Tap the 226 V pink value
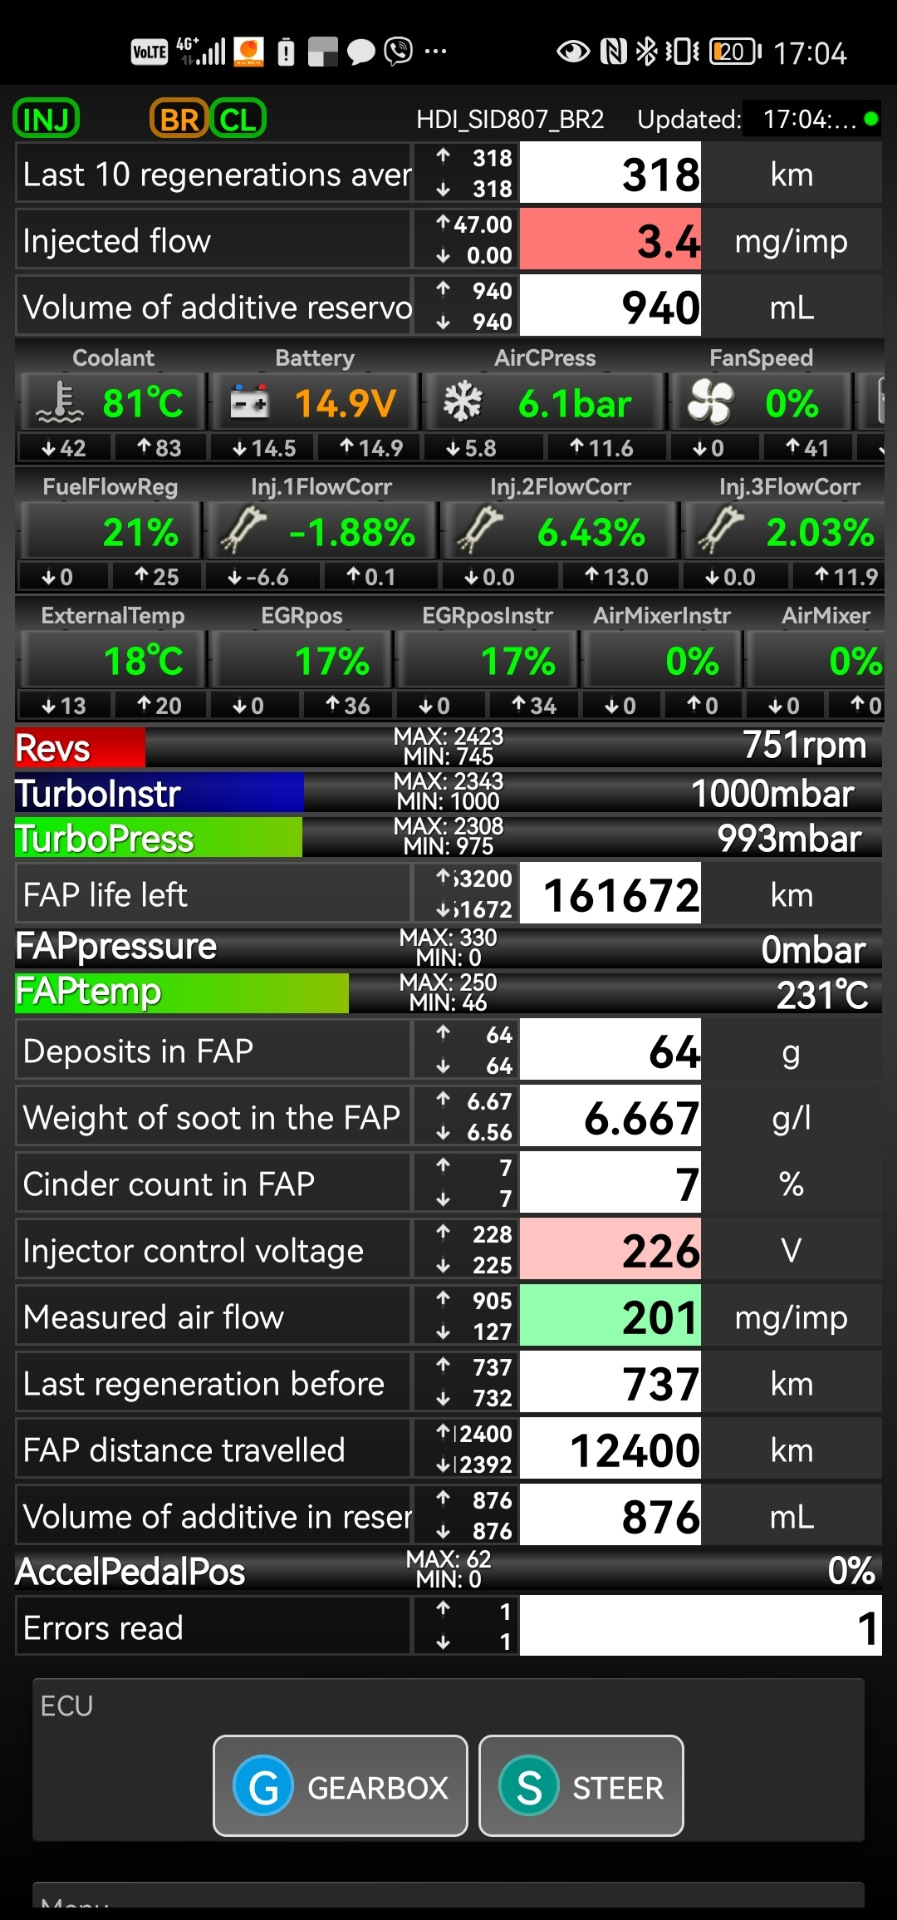The width and height of the screenshot is (897, 1920). (x=610, y=1250)
